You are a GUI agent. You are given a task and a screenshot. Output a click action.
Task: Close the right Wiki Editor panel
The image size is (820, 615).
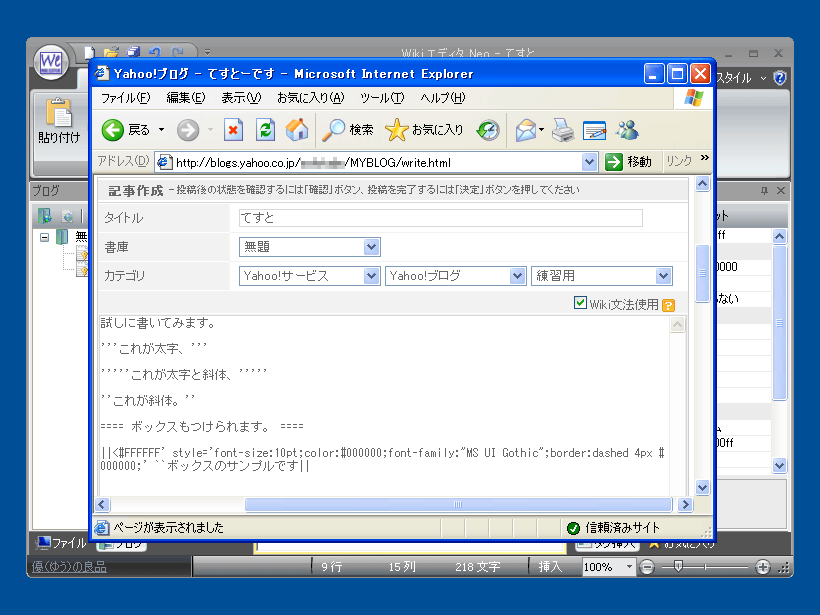(781, 190)
